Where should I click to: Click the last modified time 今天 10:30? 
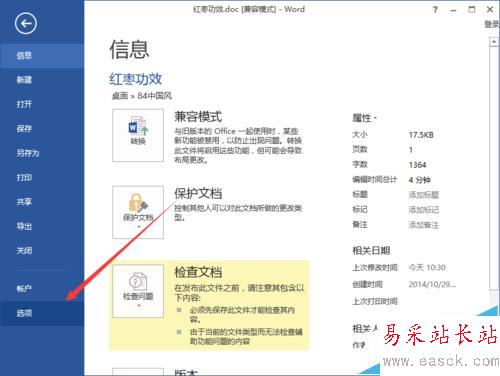coord(427,268)
